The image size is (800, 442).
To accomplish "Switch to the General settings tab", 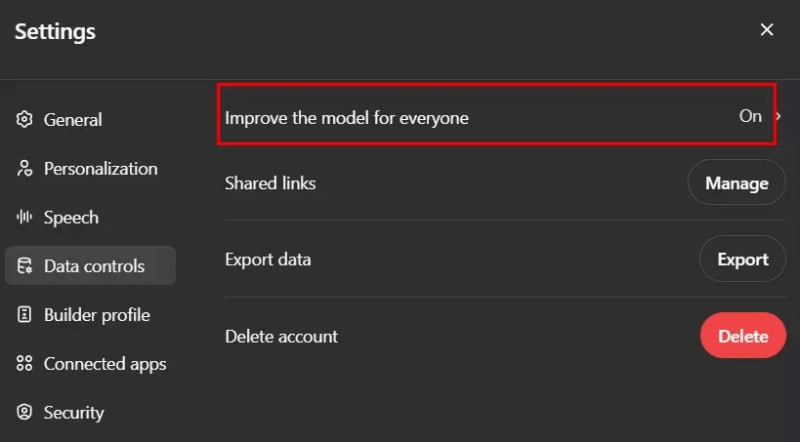I will [73, 120].
